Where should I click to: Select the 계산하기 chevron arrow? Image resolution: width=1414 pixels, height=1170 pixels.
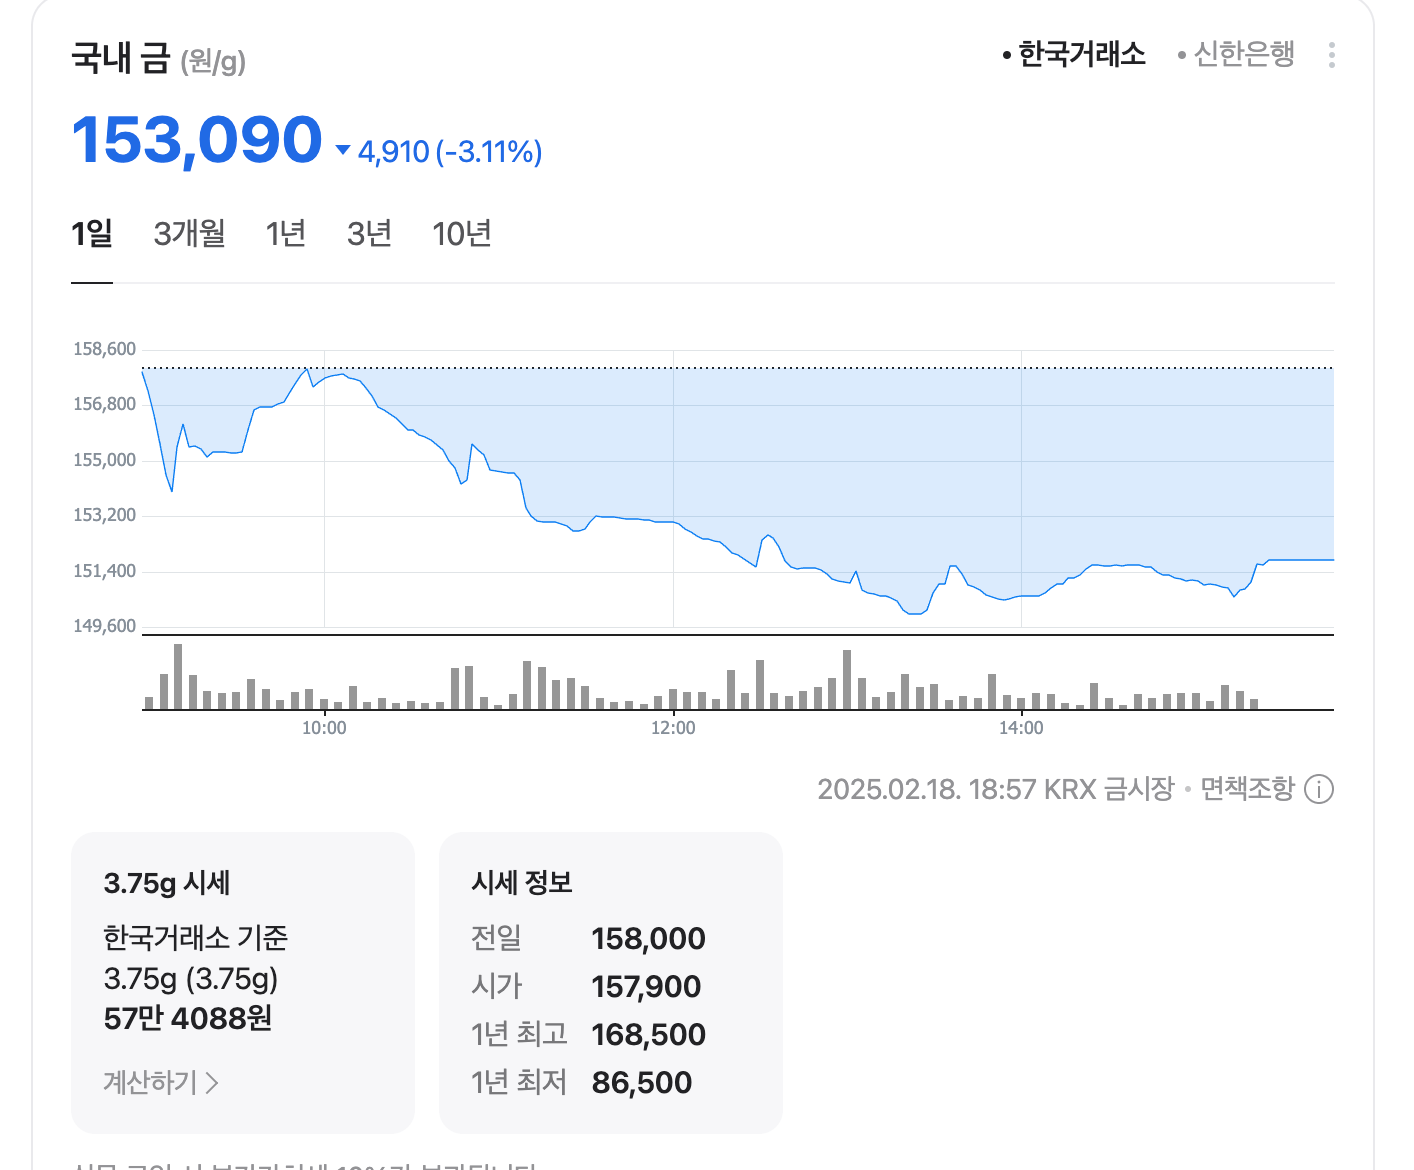(214, 1083)
